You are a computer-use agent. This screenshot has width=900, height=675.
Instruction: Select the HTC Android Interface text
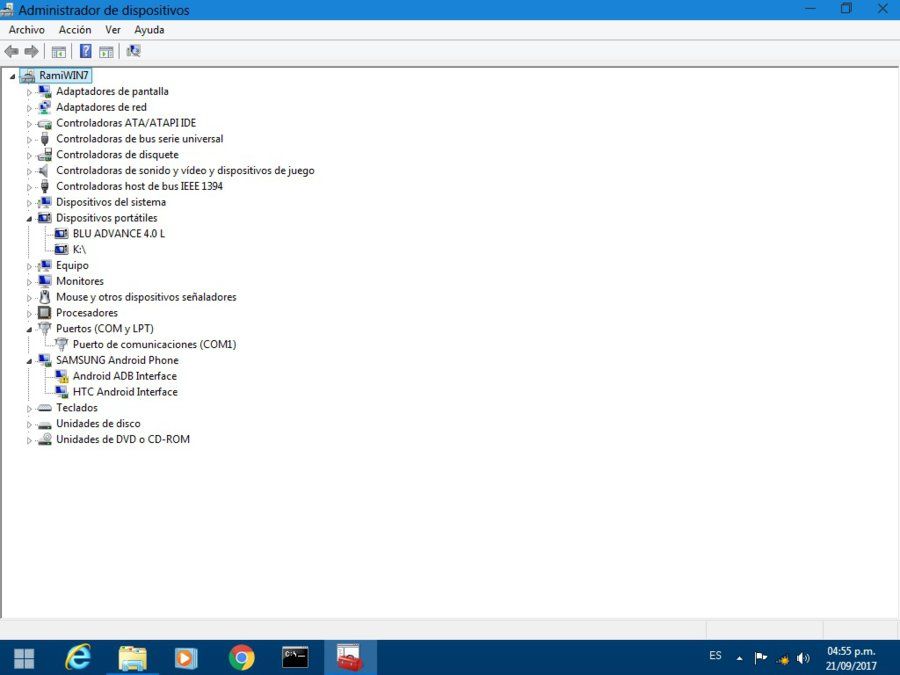tap(125, 391)
